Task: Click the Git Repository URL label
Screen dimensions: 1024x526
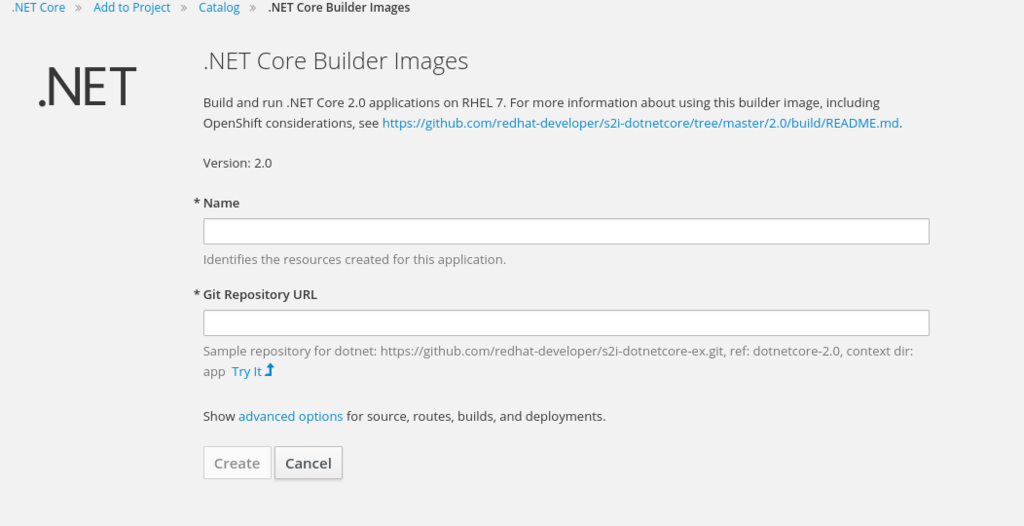Action: tap(260, 295)
